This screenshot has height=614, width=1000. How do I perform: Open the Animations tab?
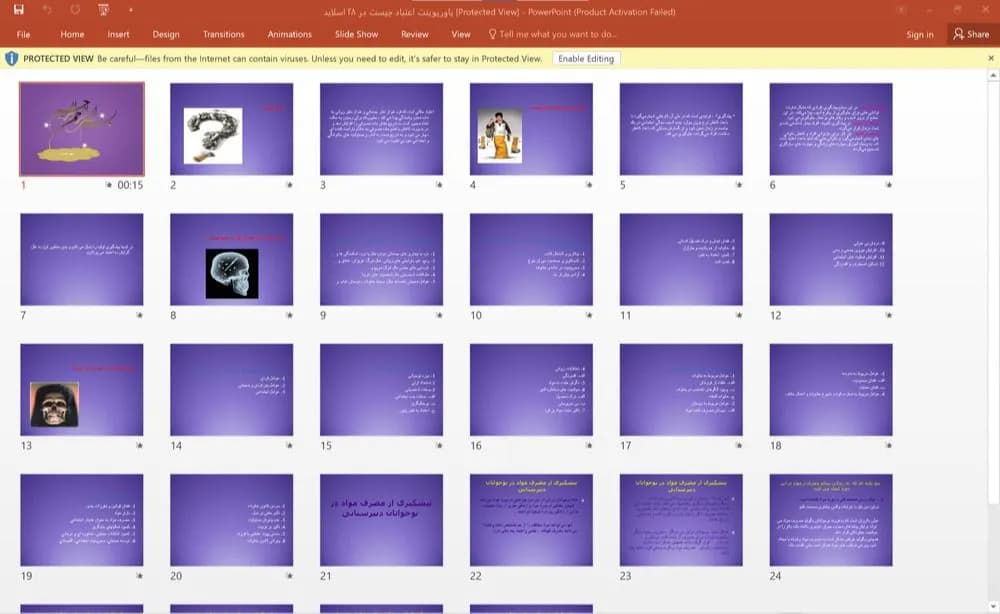(x=290, y=34)
